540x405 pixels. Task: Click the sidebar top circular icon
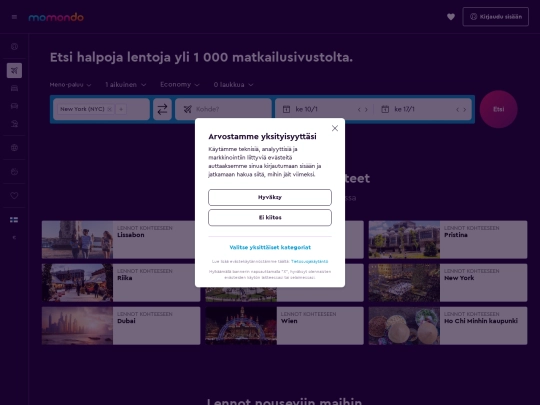pos(14,46)
